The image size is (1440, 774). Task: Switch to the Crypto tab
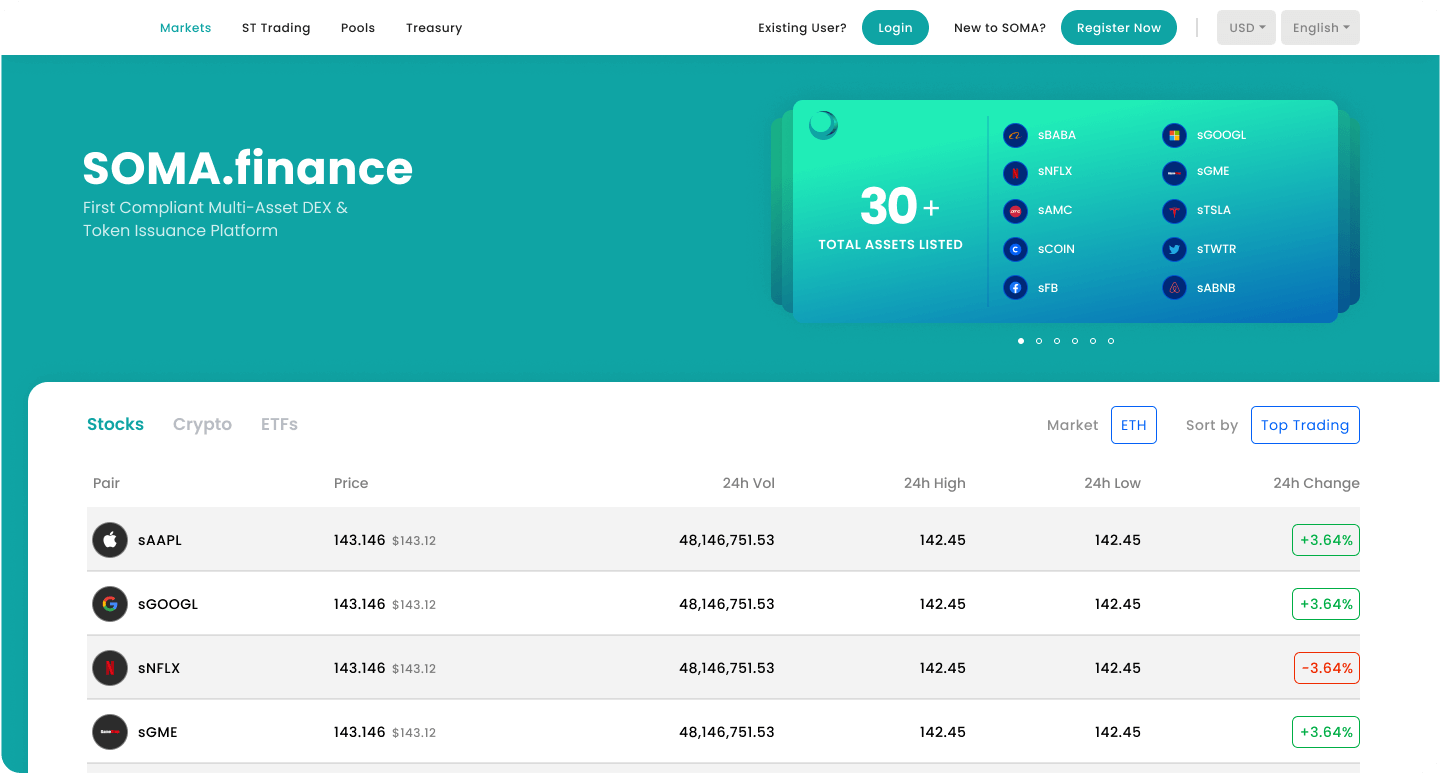[x=202, y=424]
